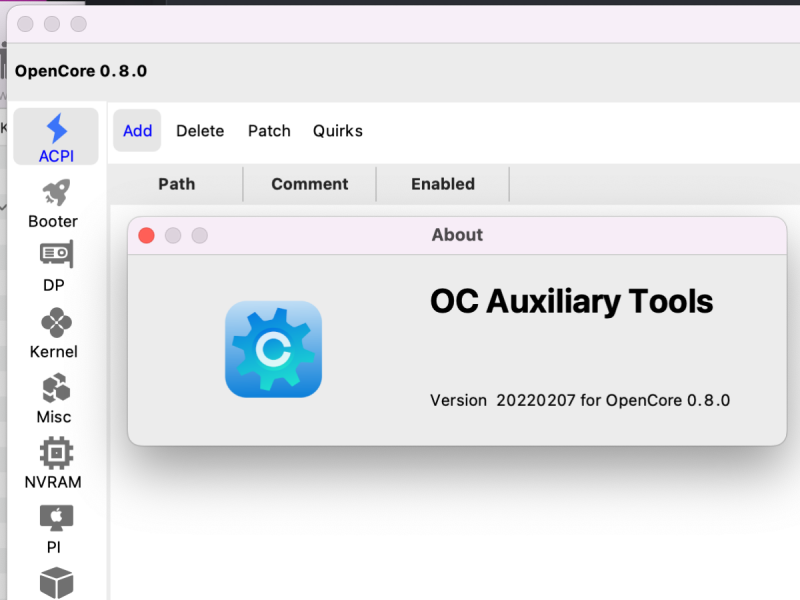Select the DP graphics card icon
Viewport: 800px width, 600px height.
point(56,254)
